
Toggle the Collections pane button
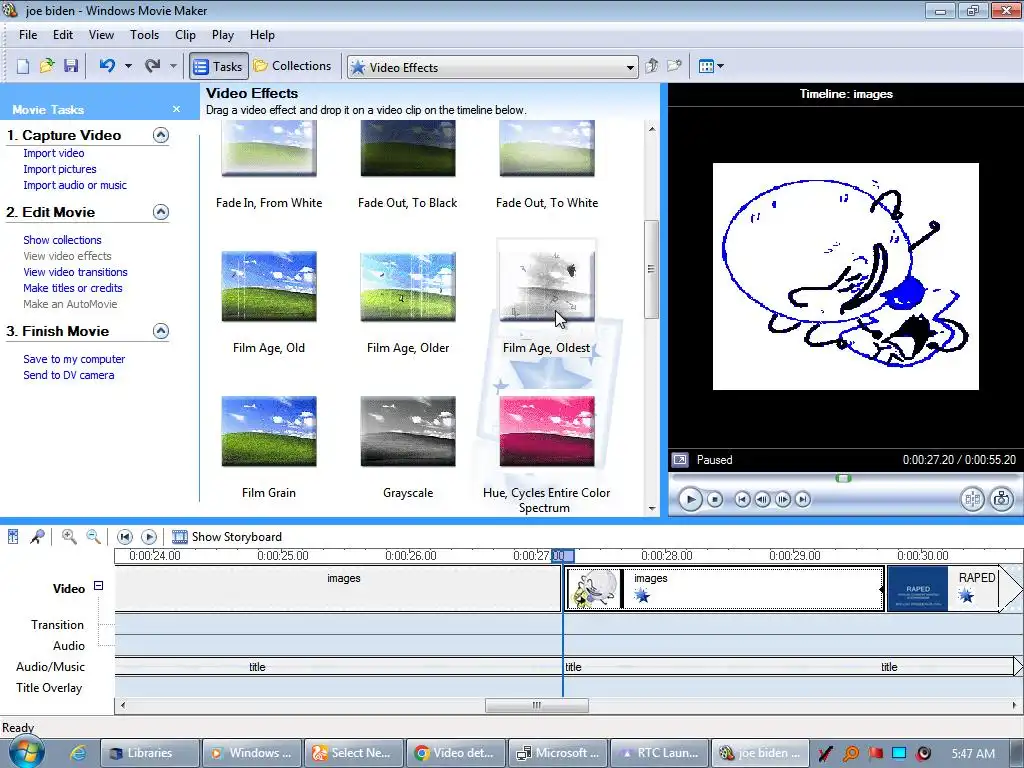(293, 66)
